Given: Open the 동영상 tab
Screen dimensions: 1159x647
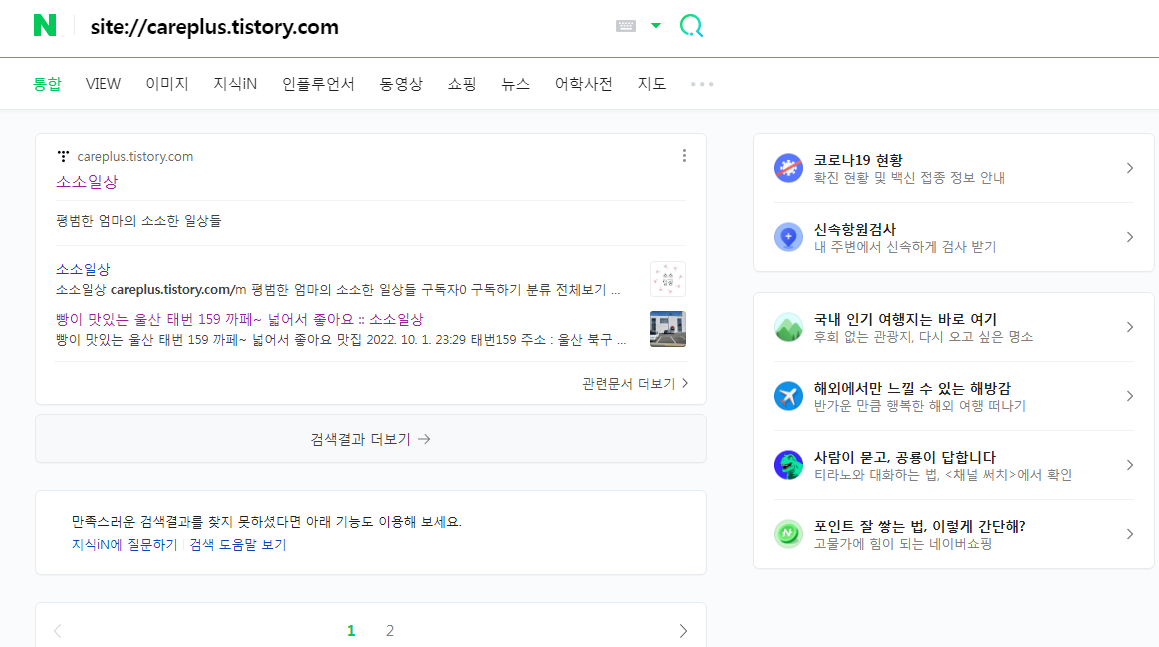Looking at the screenshot, I should [x=401, y=84].
